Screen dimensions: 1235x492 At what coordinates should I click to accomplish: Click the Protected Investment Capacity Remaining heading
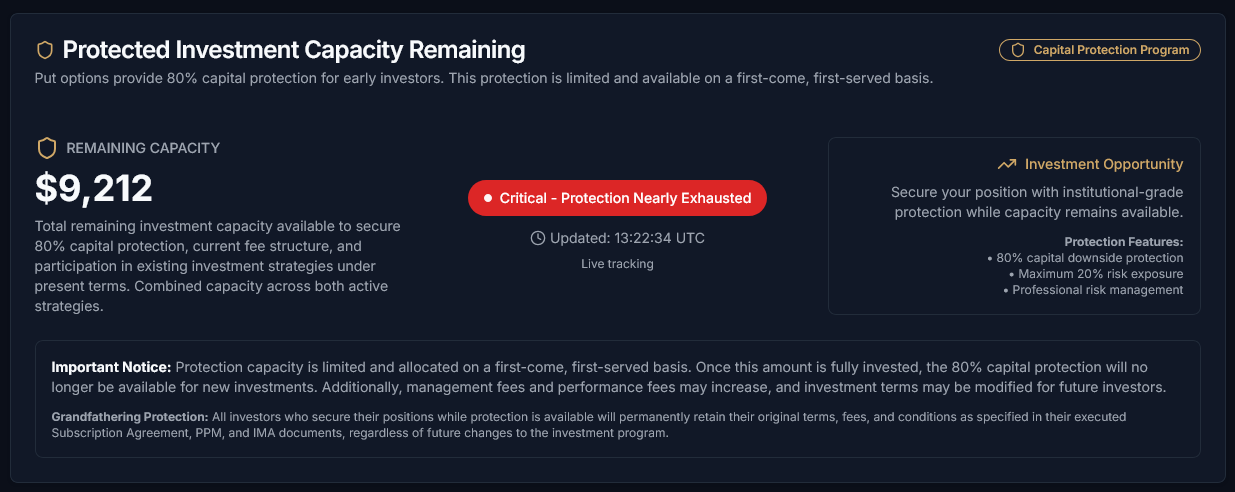click(x=293, y=50)
